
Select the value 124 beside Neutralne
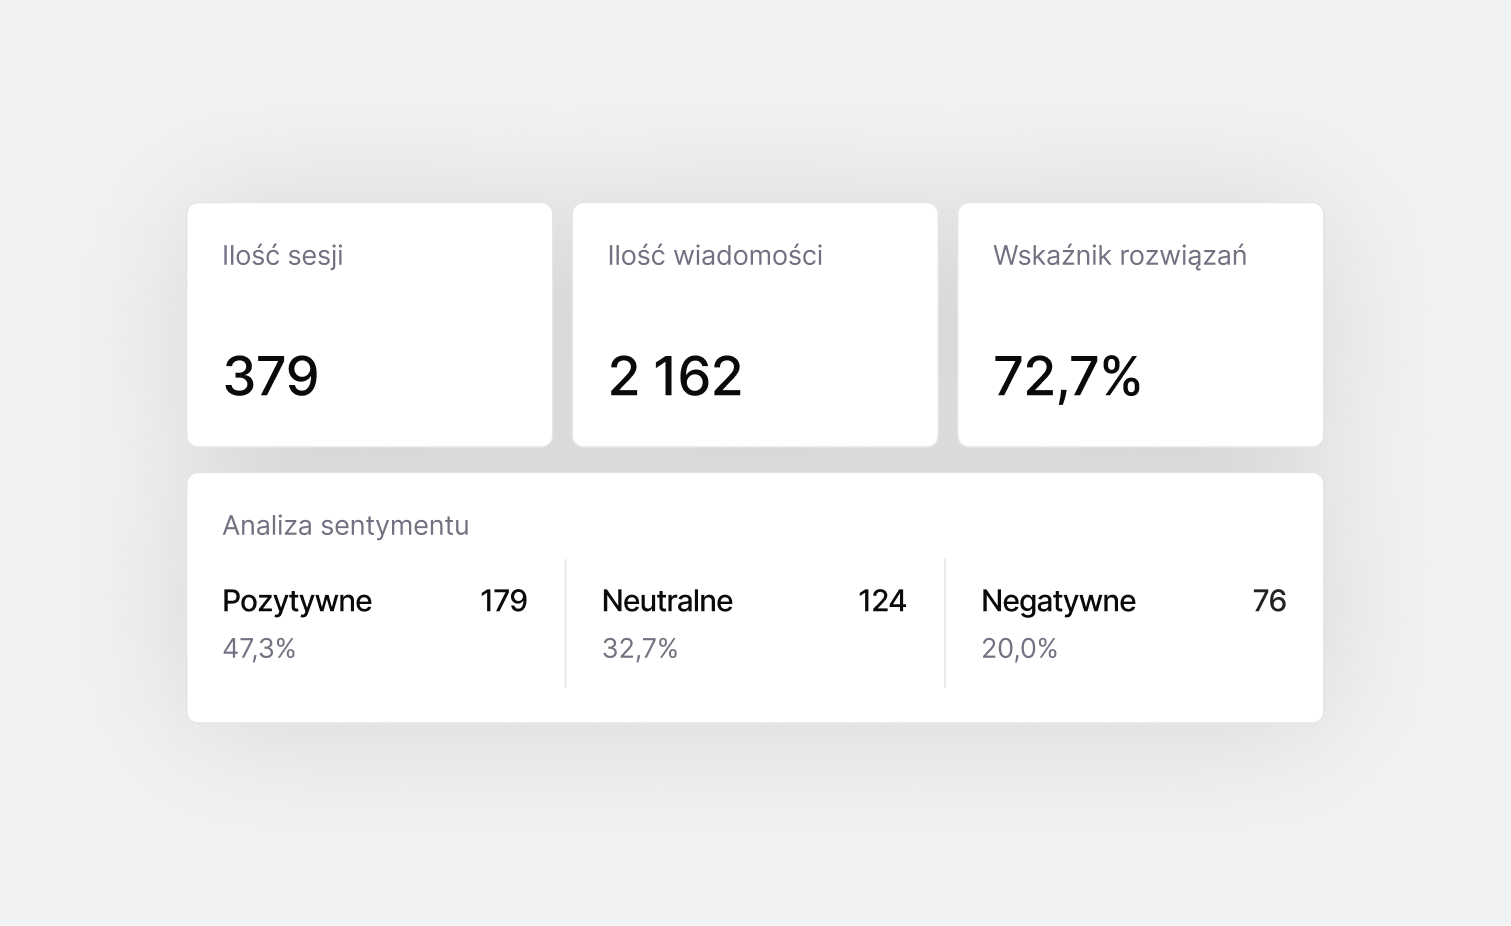pos(881,601)
